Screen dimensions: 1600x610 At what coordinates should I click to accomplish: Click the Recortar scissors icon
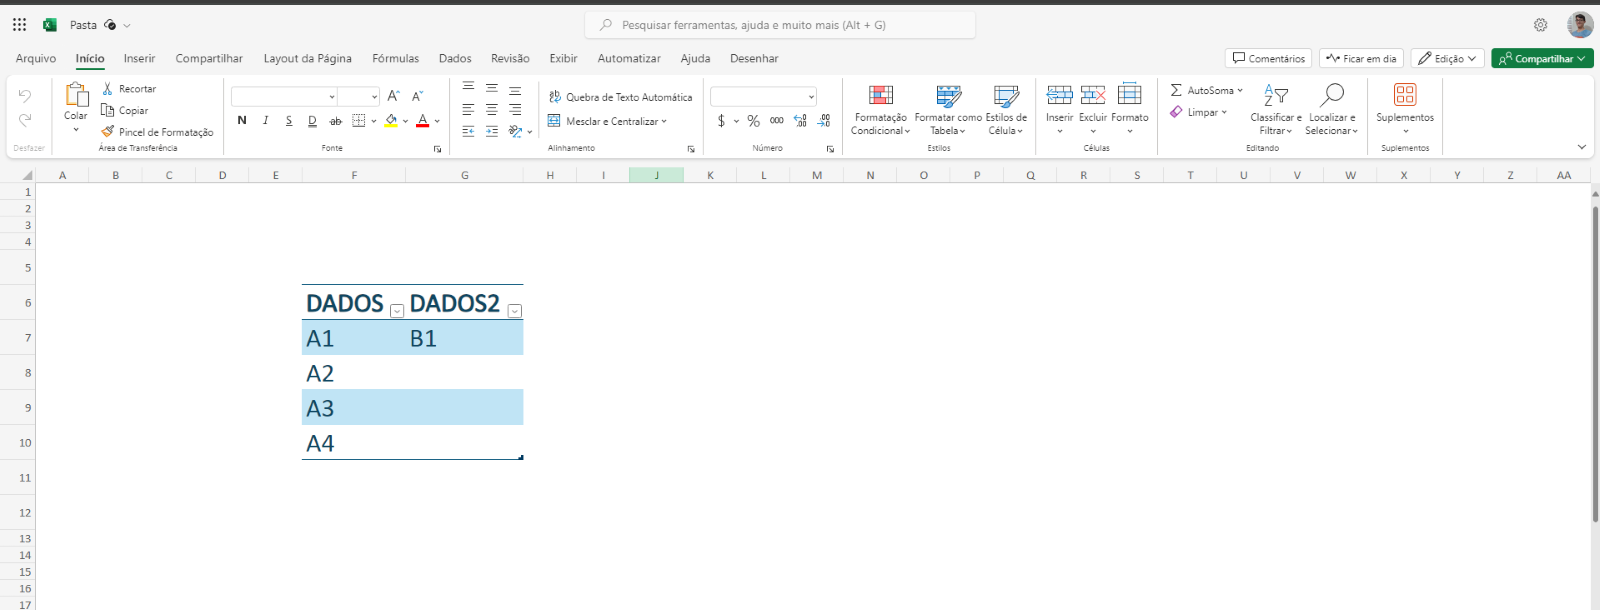point(108,89)
